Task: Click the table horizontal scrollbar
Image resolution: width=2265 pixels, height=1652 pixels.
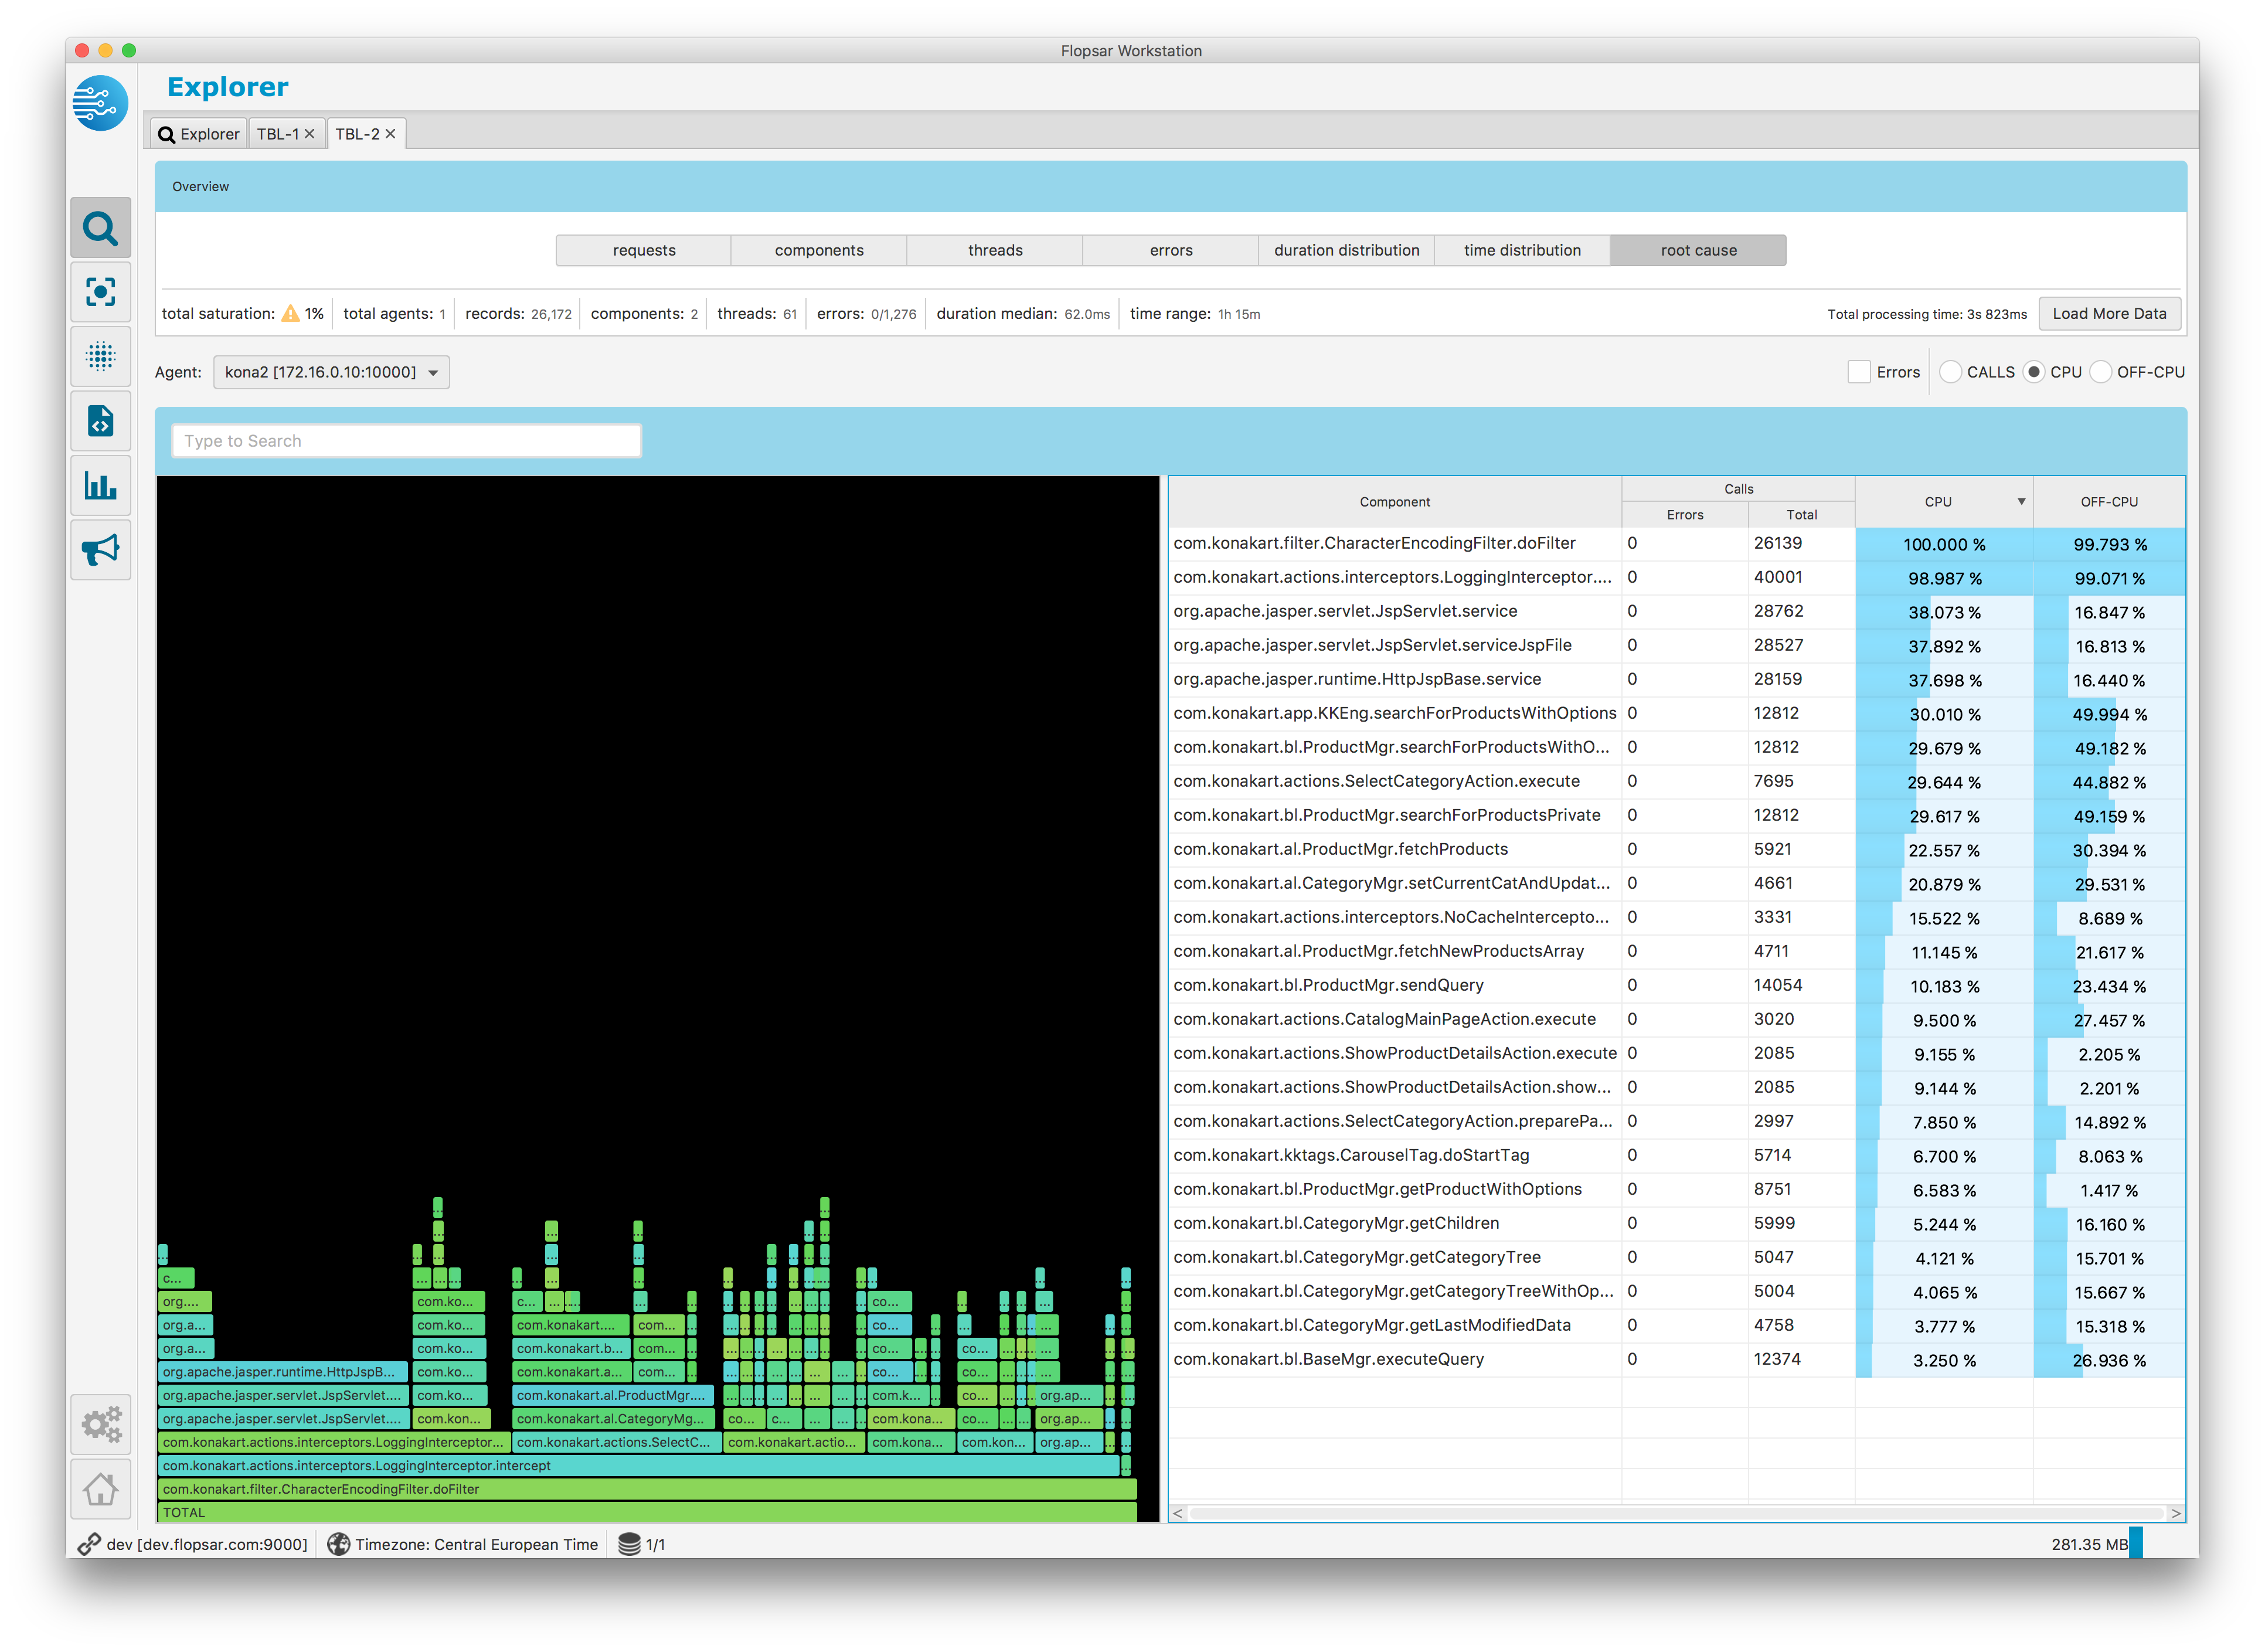Action: [x=1676, y=1513]
